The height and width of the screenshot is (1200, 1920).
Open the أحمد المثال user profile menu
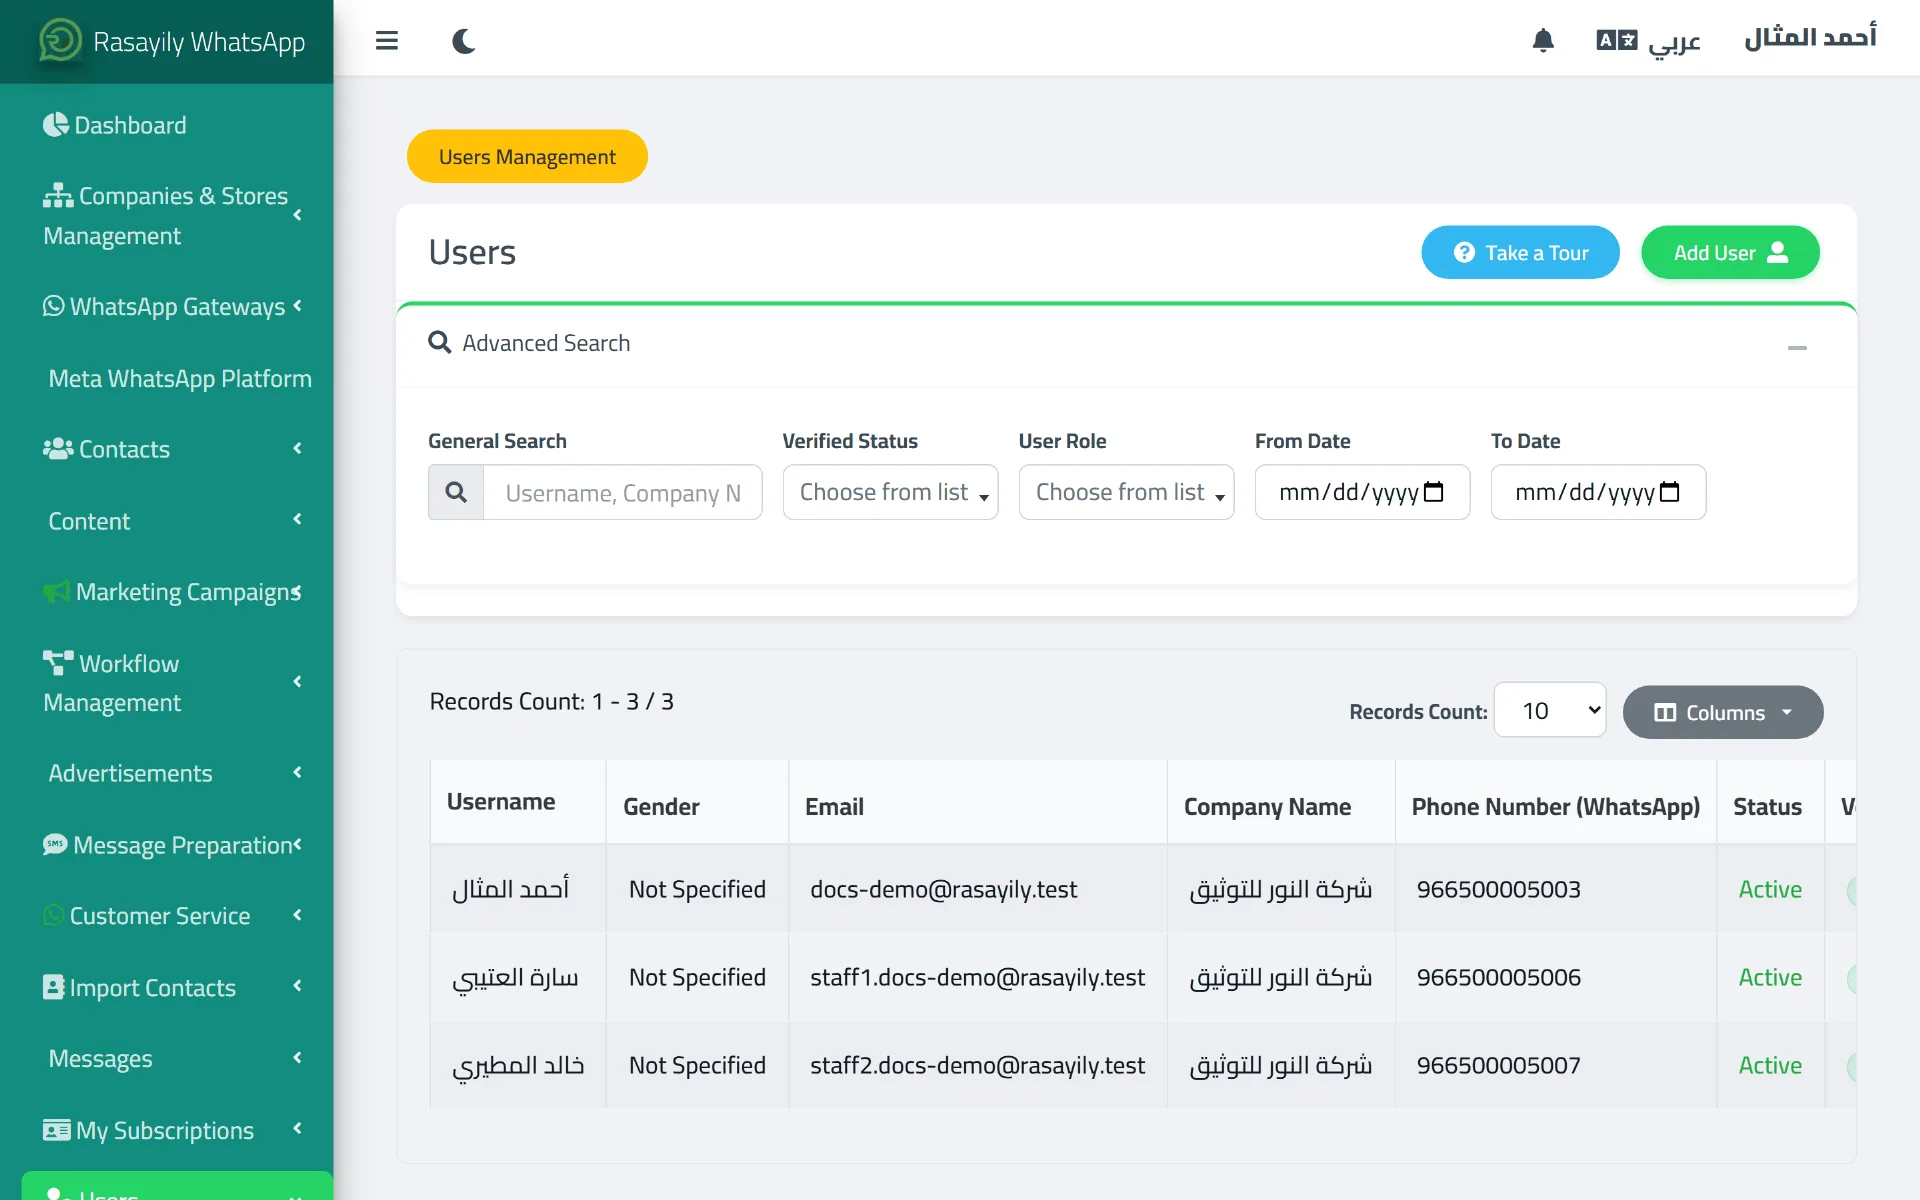point(1810,38)
